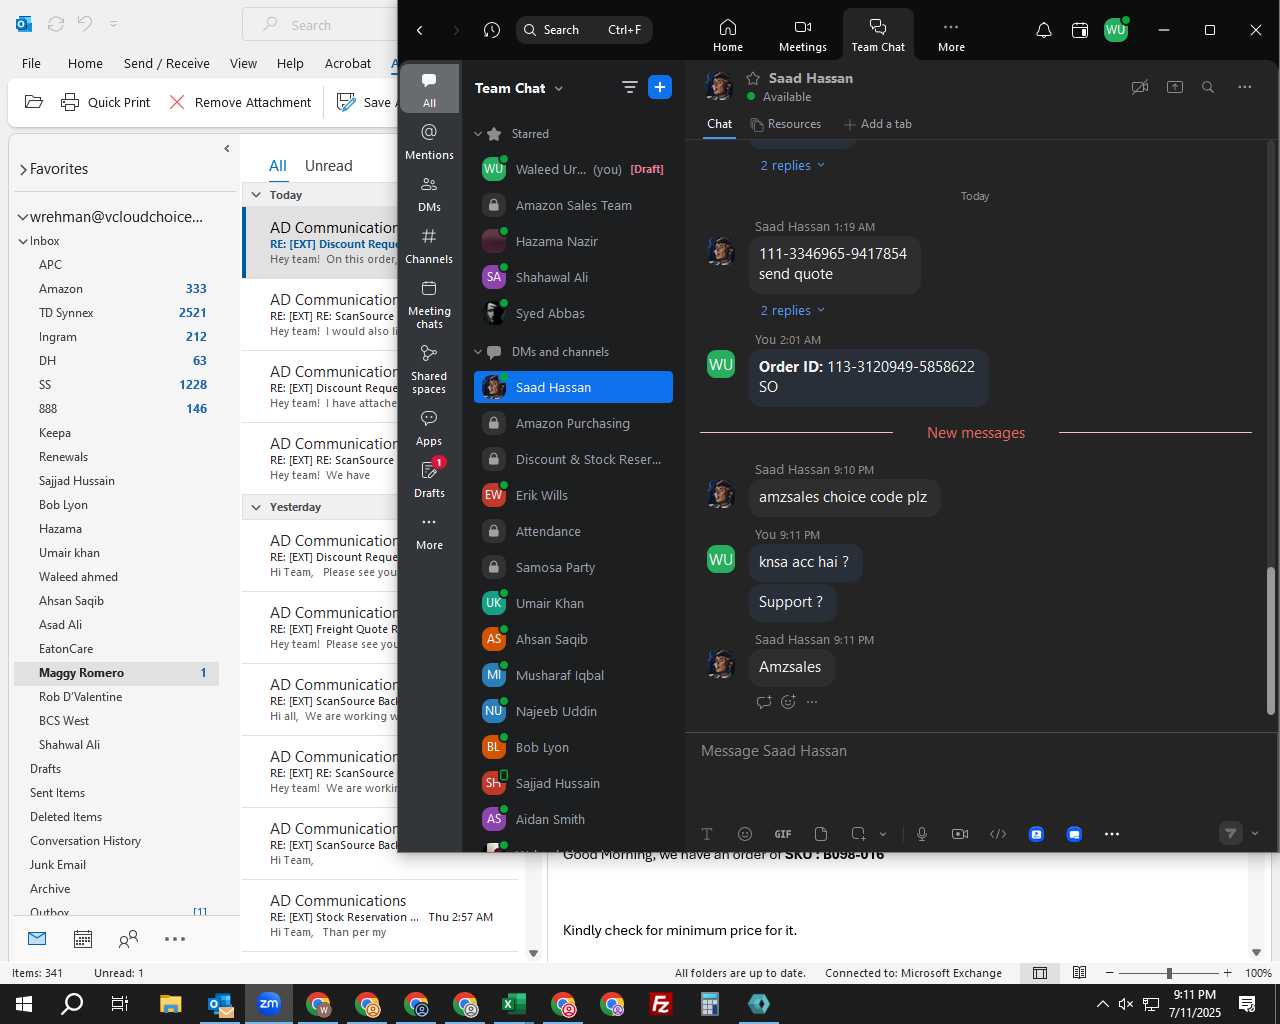
Task: Open the Zoom calendar icon in top bar
Action: (1079, 30)
